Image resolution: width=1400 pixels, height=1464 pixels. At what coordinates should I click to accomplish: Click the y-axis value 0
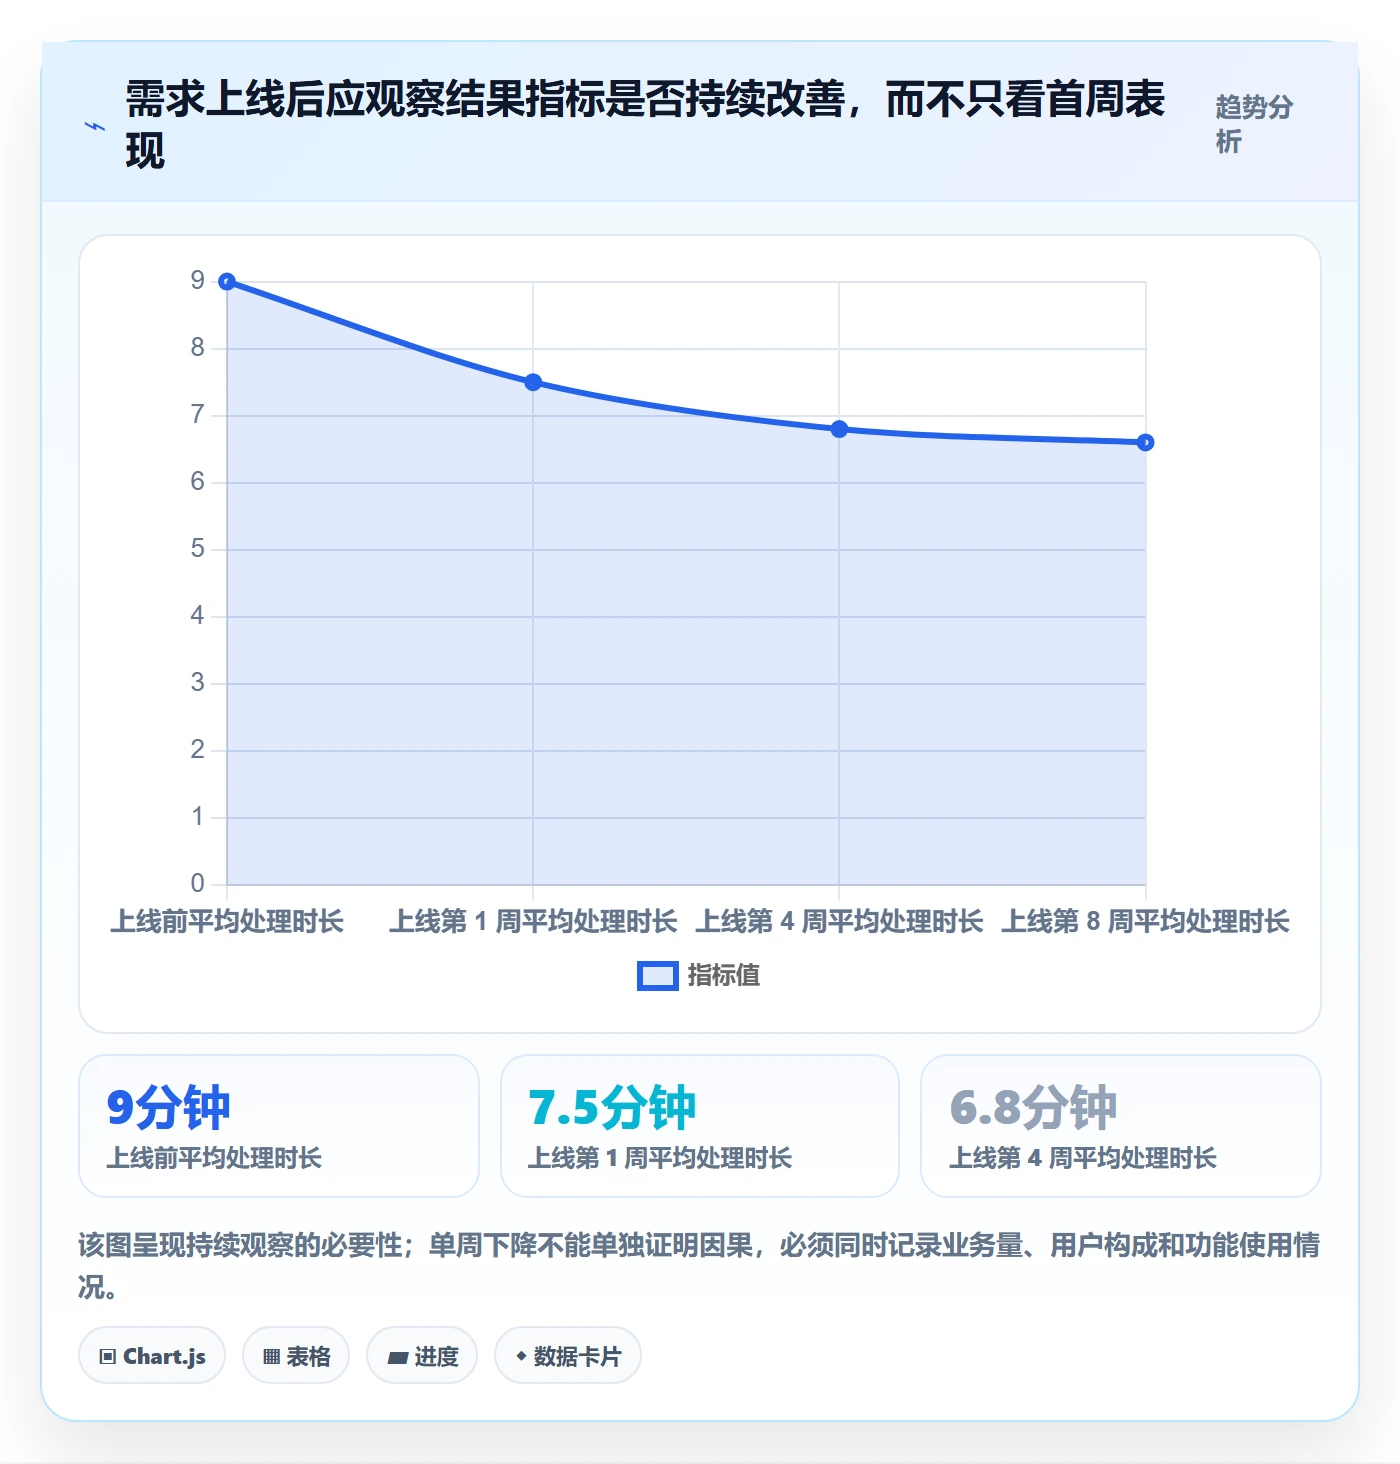pos(198,884)
